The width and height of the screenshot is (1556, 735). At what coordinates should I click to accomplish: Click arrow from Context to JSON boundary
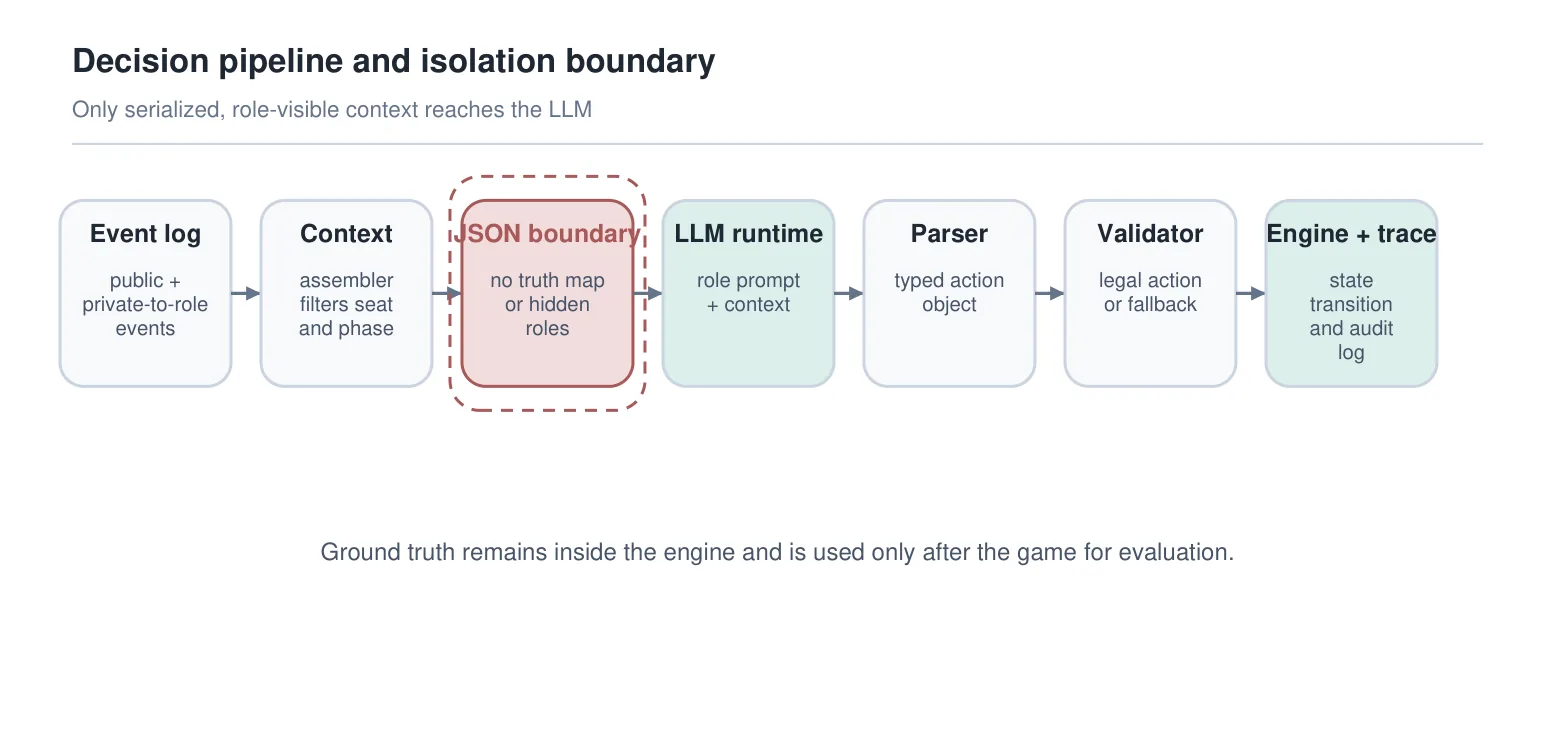(447, 293)
